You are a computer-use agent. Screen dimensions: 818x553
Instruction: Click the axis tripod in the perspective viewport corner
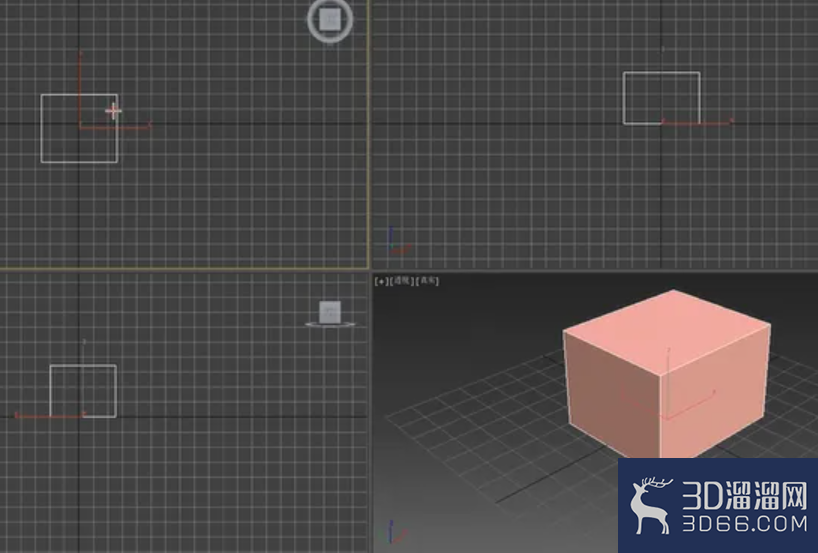coord(396,532)
